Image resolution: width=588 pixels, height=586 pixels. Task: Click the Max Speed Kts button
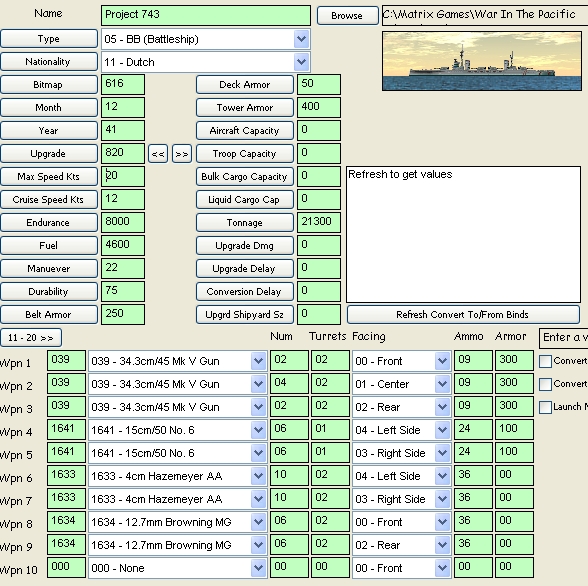[x=49, y=177]
